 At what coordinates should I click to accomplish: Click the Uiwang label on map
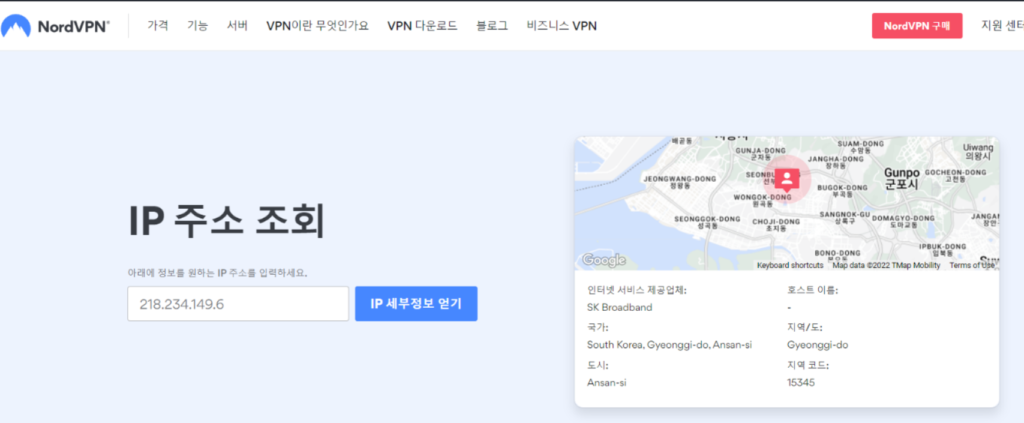pyautogui.click(x=978, y=151)
